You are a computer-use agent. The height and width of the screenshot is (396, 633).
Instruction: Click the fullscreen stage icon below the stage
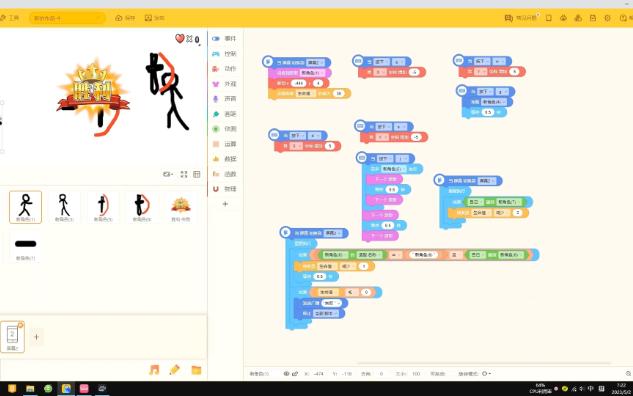point(184,174)
